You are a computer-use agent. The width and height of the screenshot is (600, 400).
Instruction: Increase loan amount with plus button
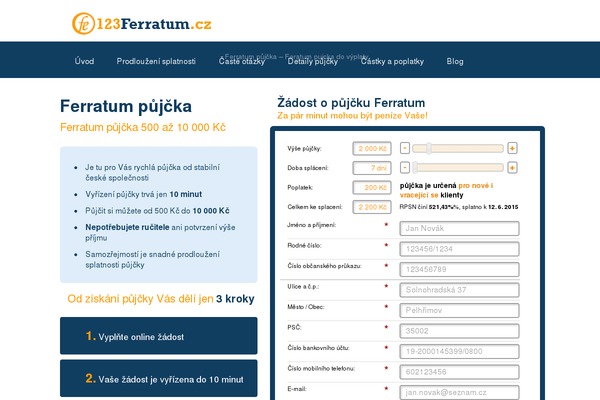tap(512, 148)
